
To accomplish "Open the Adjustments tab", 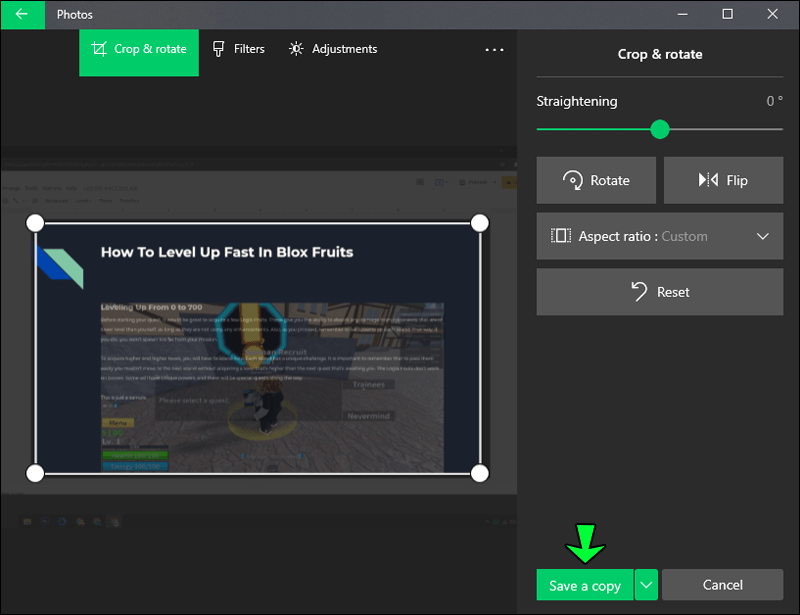I will (333, 49).
